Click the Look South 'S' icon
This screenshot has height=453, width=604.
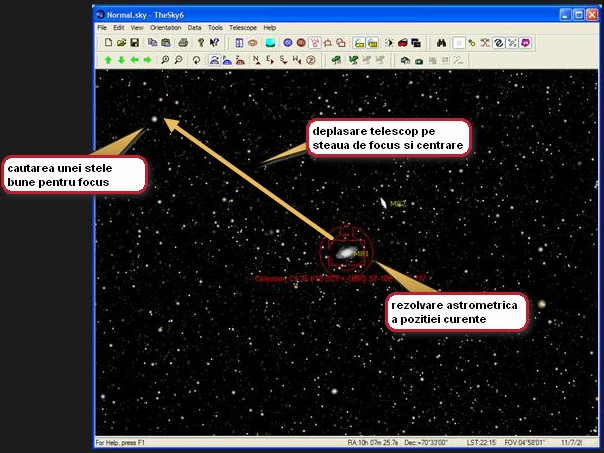pyautogui.click(x=283, y=60)
